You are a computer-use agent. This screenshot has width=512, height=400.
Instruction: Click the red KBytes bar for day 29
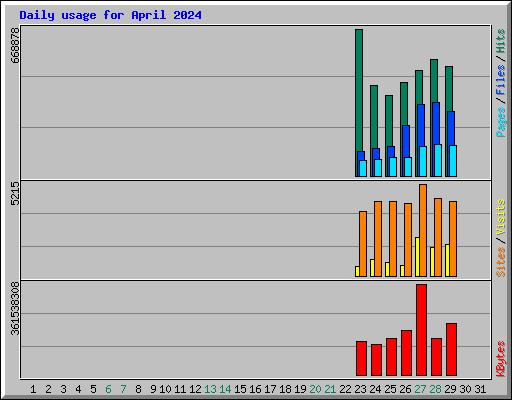[451, 350]
